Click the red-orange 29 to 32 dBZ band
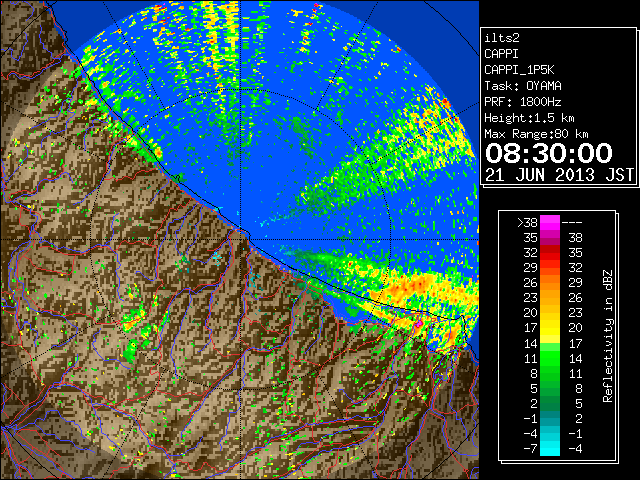The image size is (640, 480). [x=550, y=268]
